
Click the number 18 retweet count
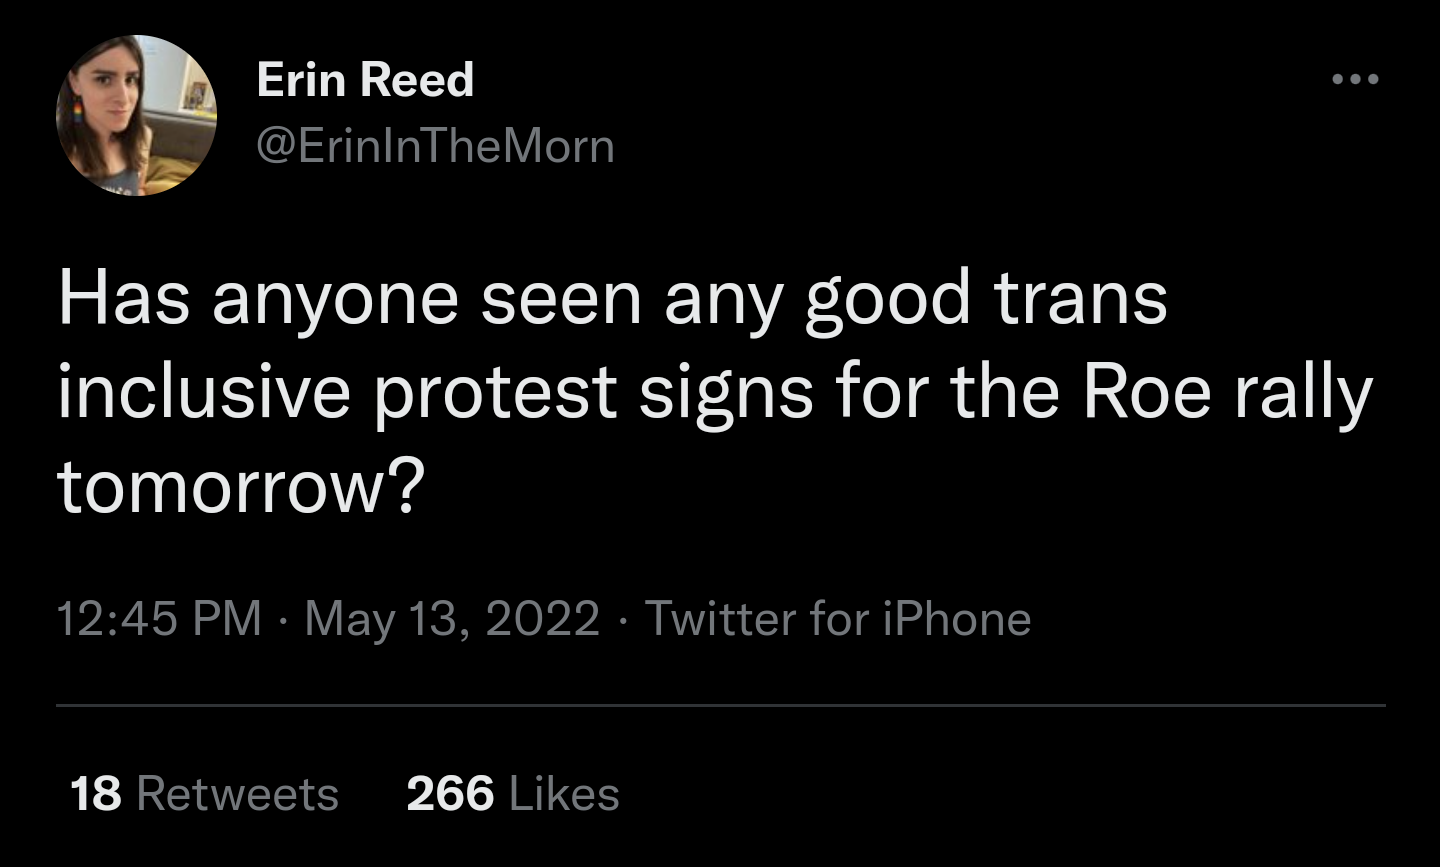point(96,794)
